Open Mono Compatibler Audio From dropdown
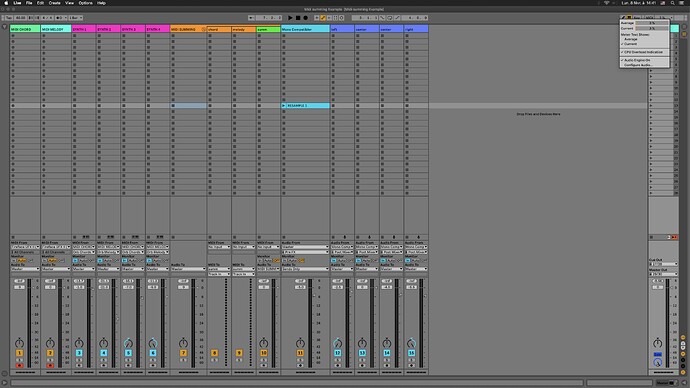This screenshot has width=690, height=388. tap(305, 247)
